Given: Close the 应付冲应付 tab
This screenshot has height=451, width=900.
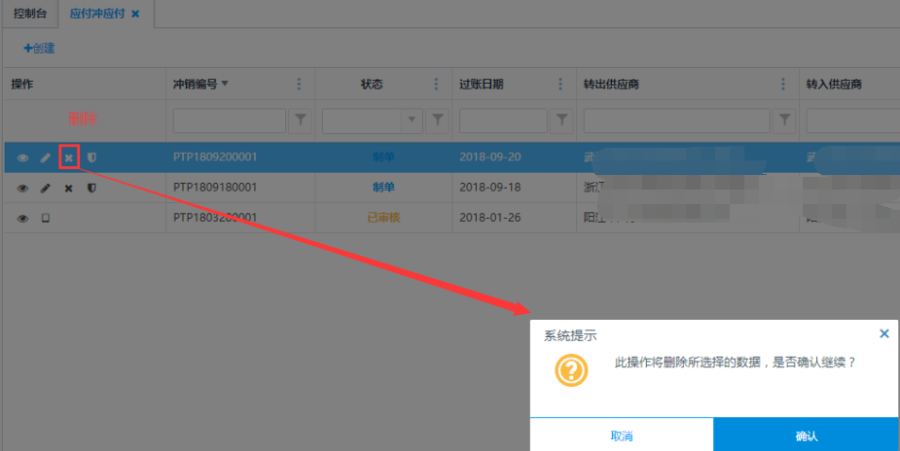Looking at the screenshot, I should click(x=135, y=14).
